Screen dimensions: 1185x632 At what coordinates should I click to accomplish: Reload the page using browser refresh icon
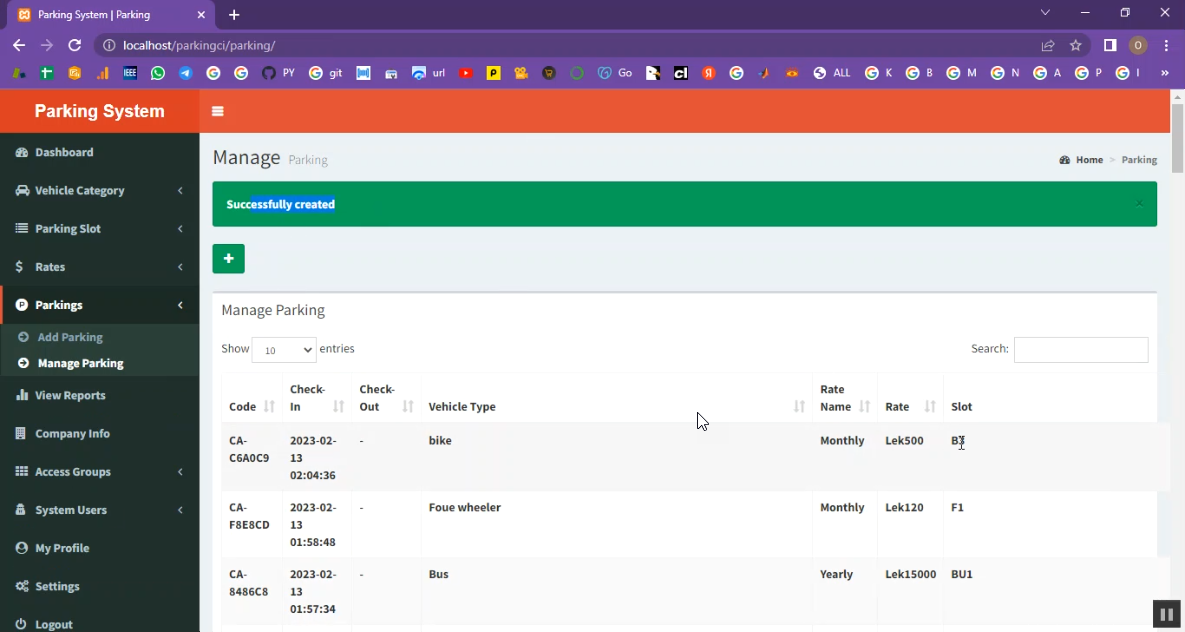74,45
